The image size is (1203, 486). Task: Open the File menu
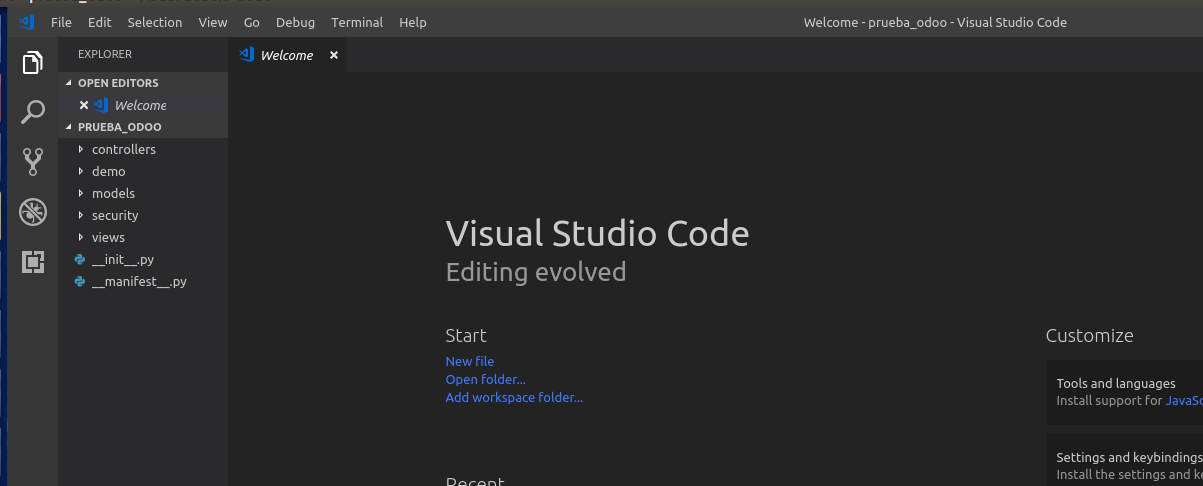(61, 22)
